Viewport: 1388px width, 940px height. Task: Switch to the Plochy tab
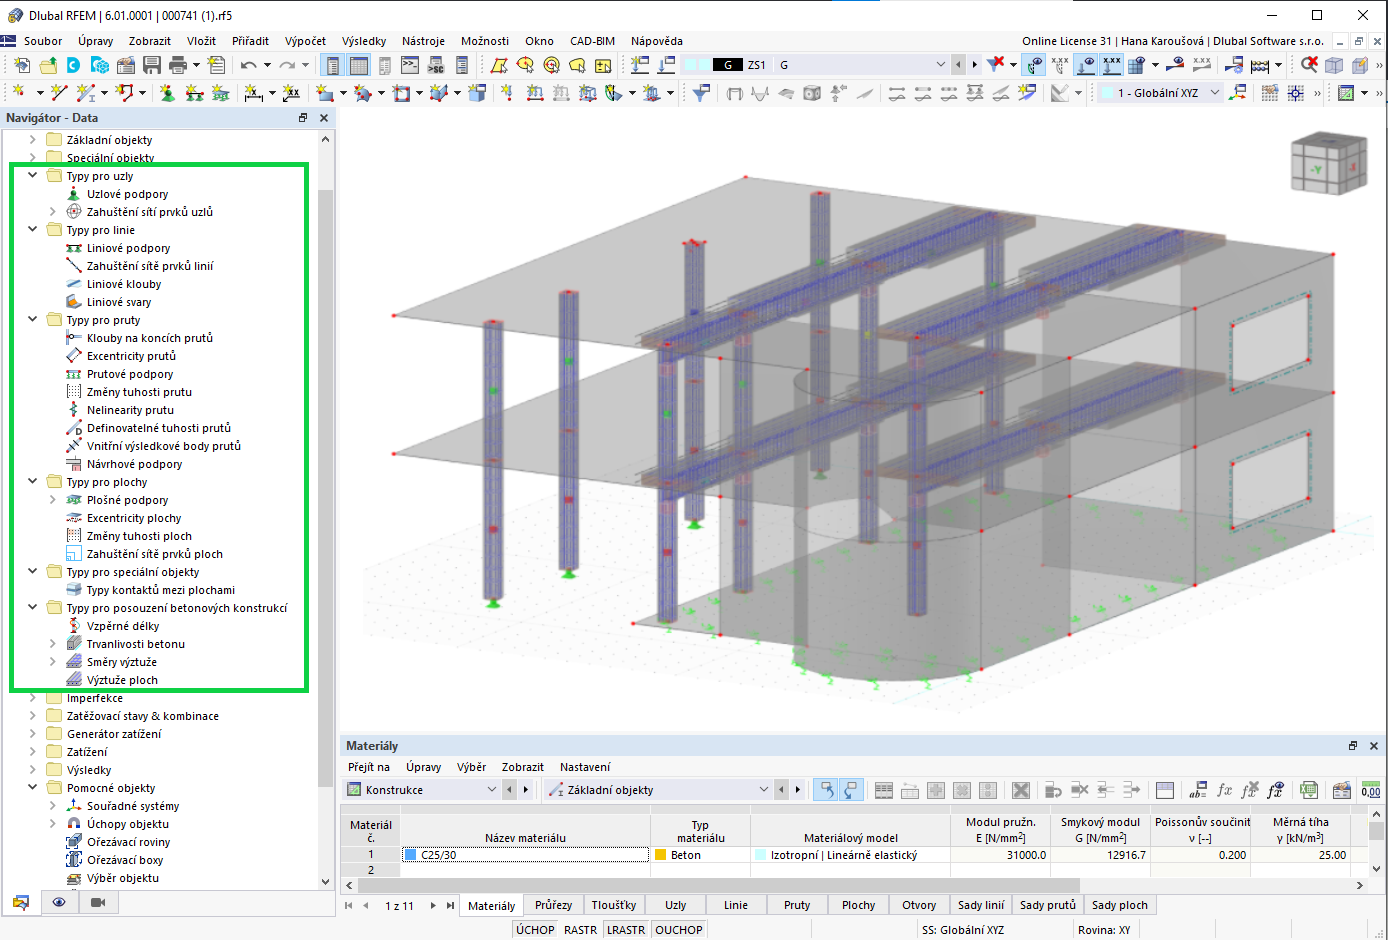pyautogui.click(x=858, y=905)
